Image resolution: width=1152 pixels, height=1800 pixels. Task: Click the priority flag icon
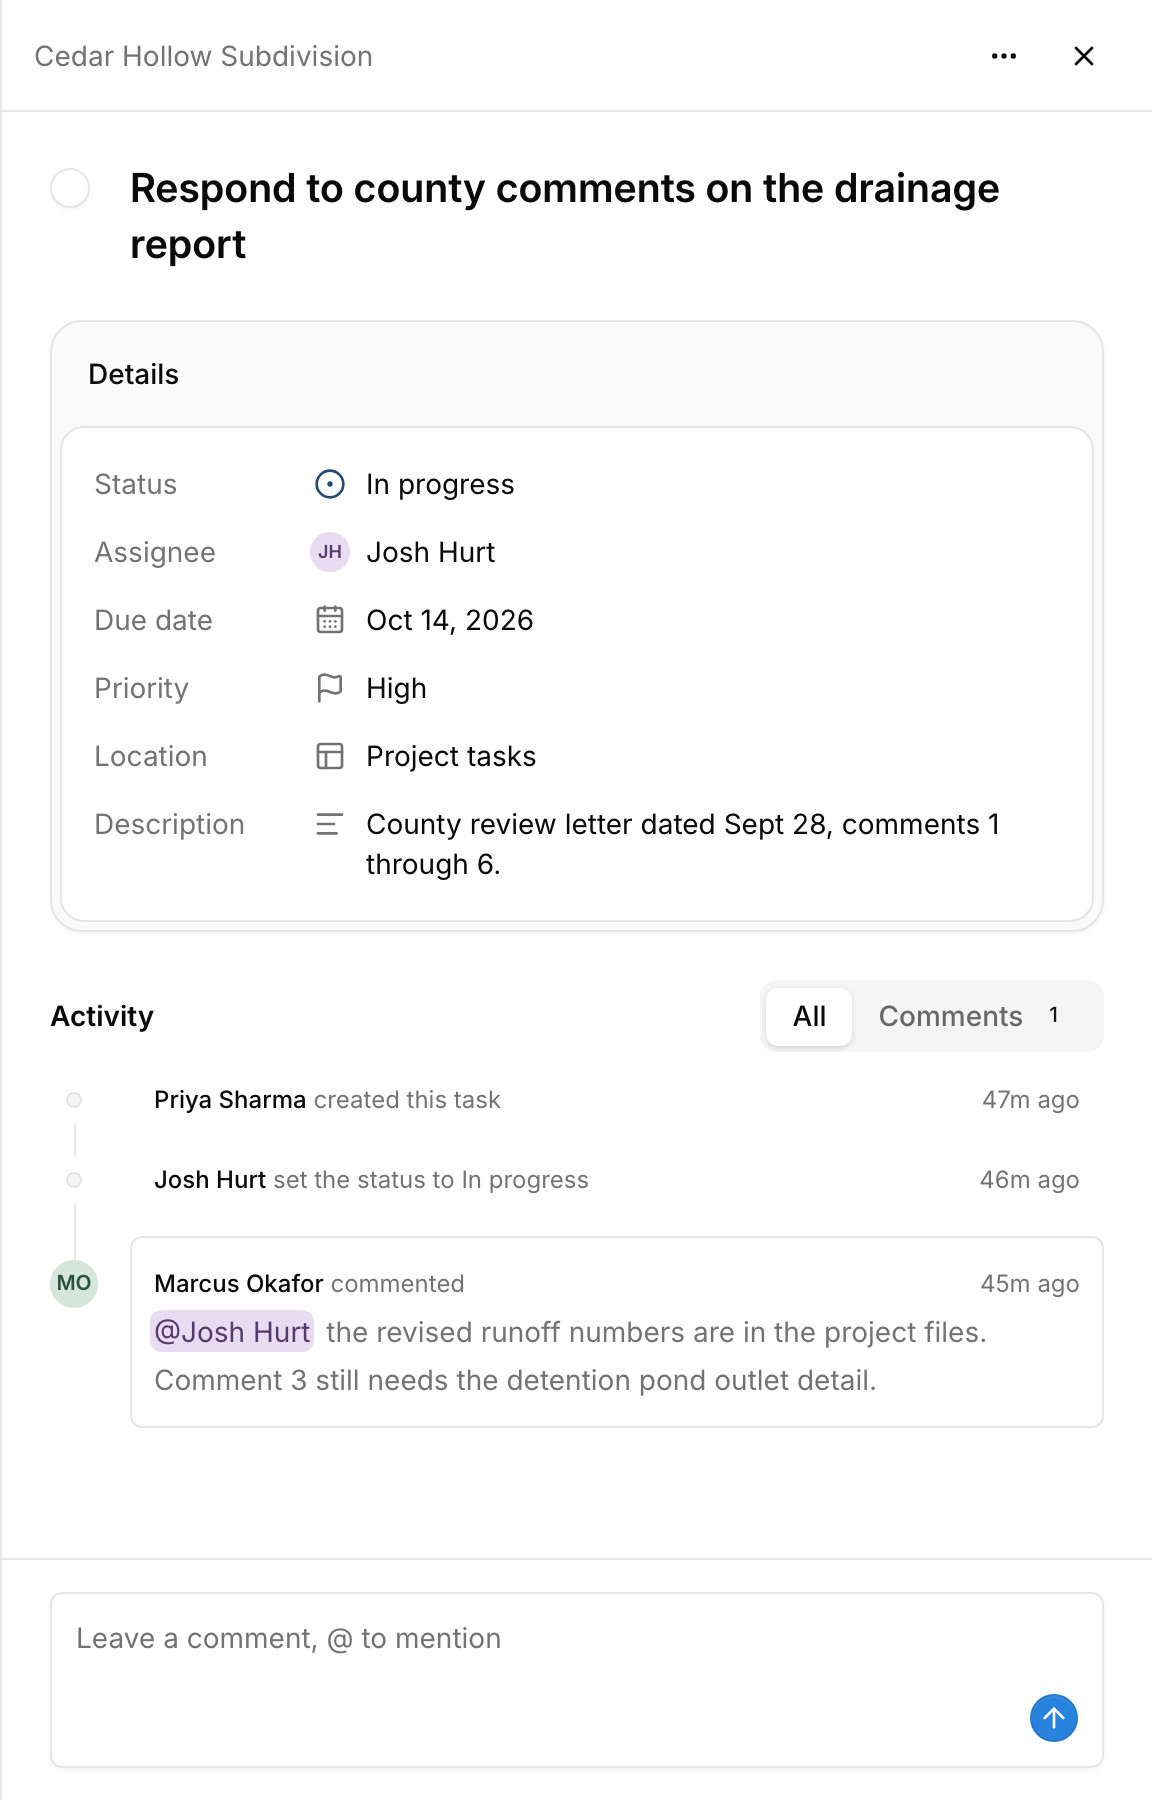330,688
